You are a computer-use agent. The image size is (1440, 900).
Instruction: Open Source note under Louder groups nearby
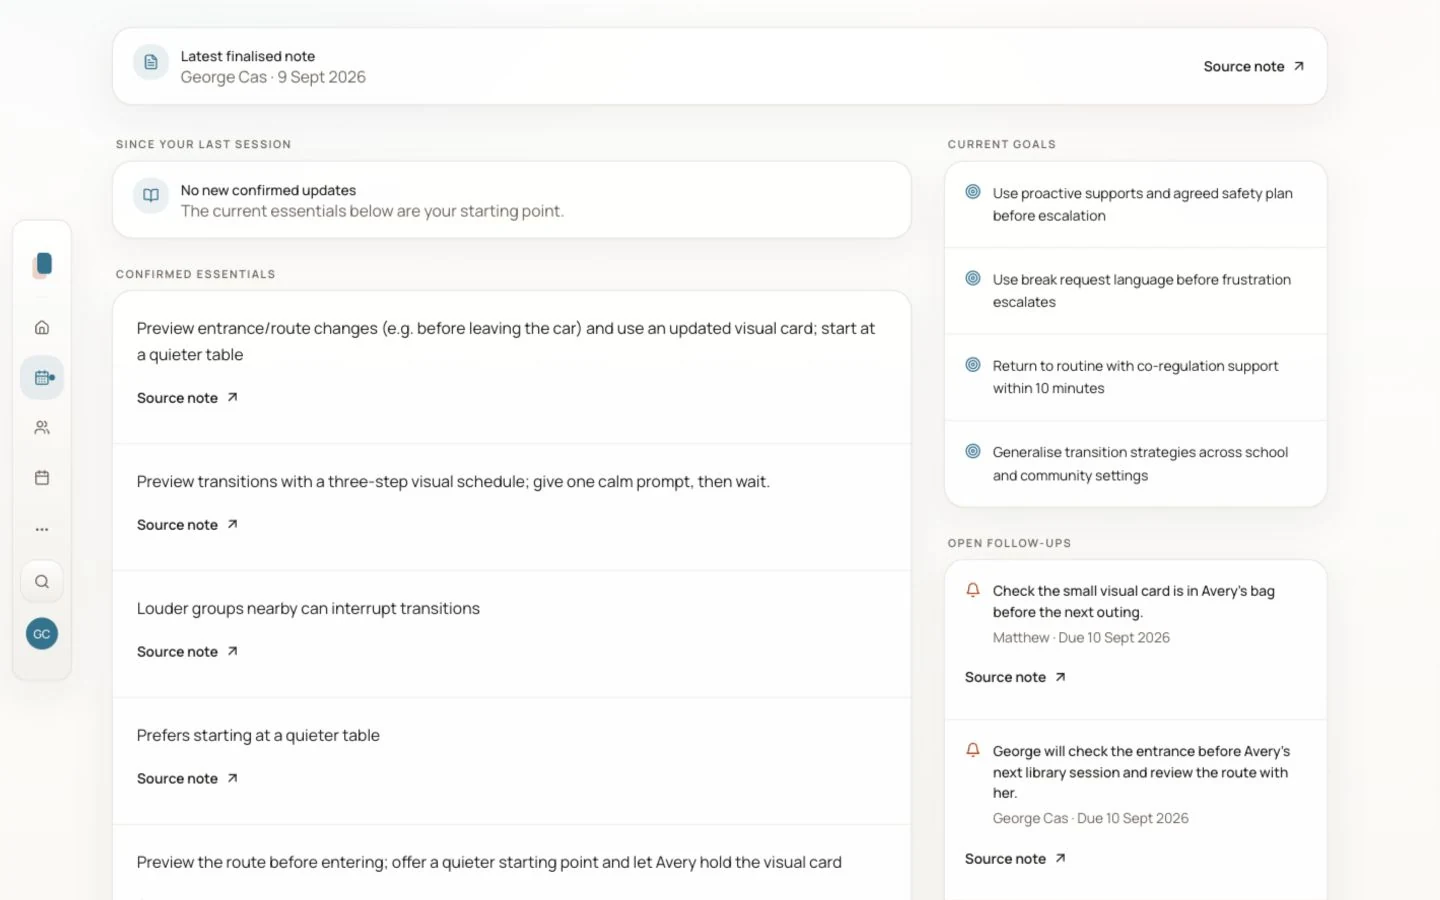(187, 652)
